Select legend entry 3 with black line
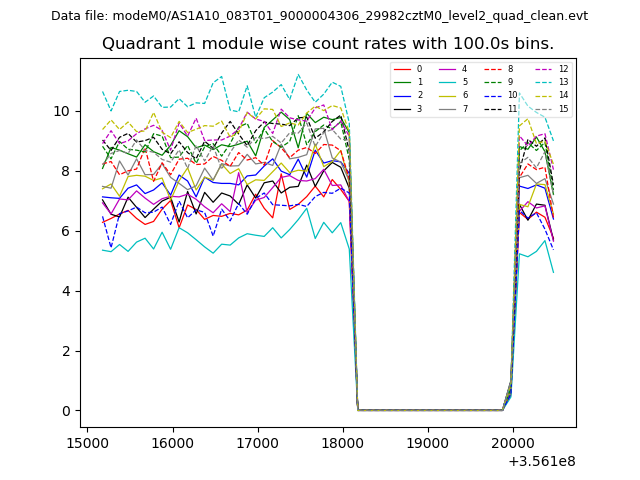This screenshot has height=480, width=640. (407, 108)
